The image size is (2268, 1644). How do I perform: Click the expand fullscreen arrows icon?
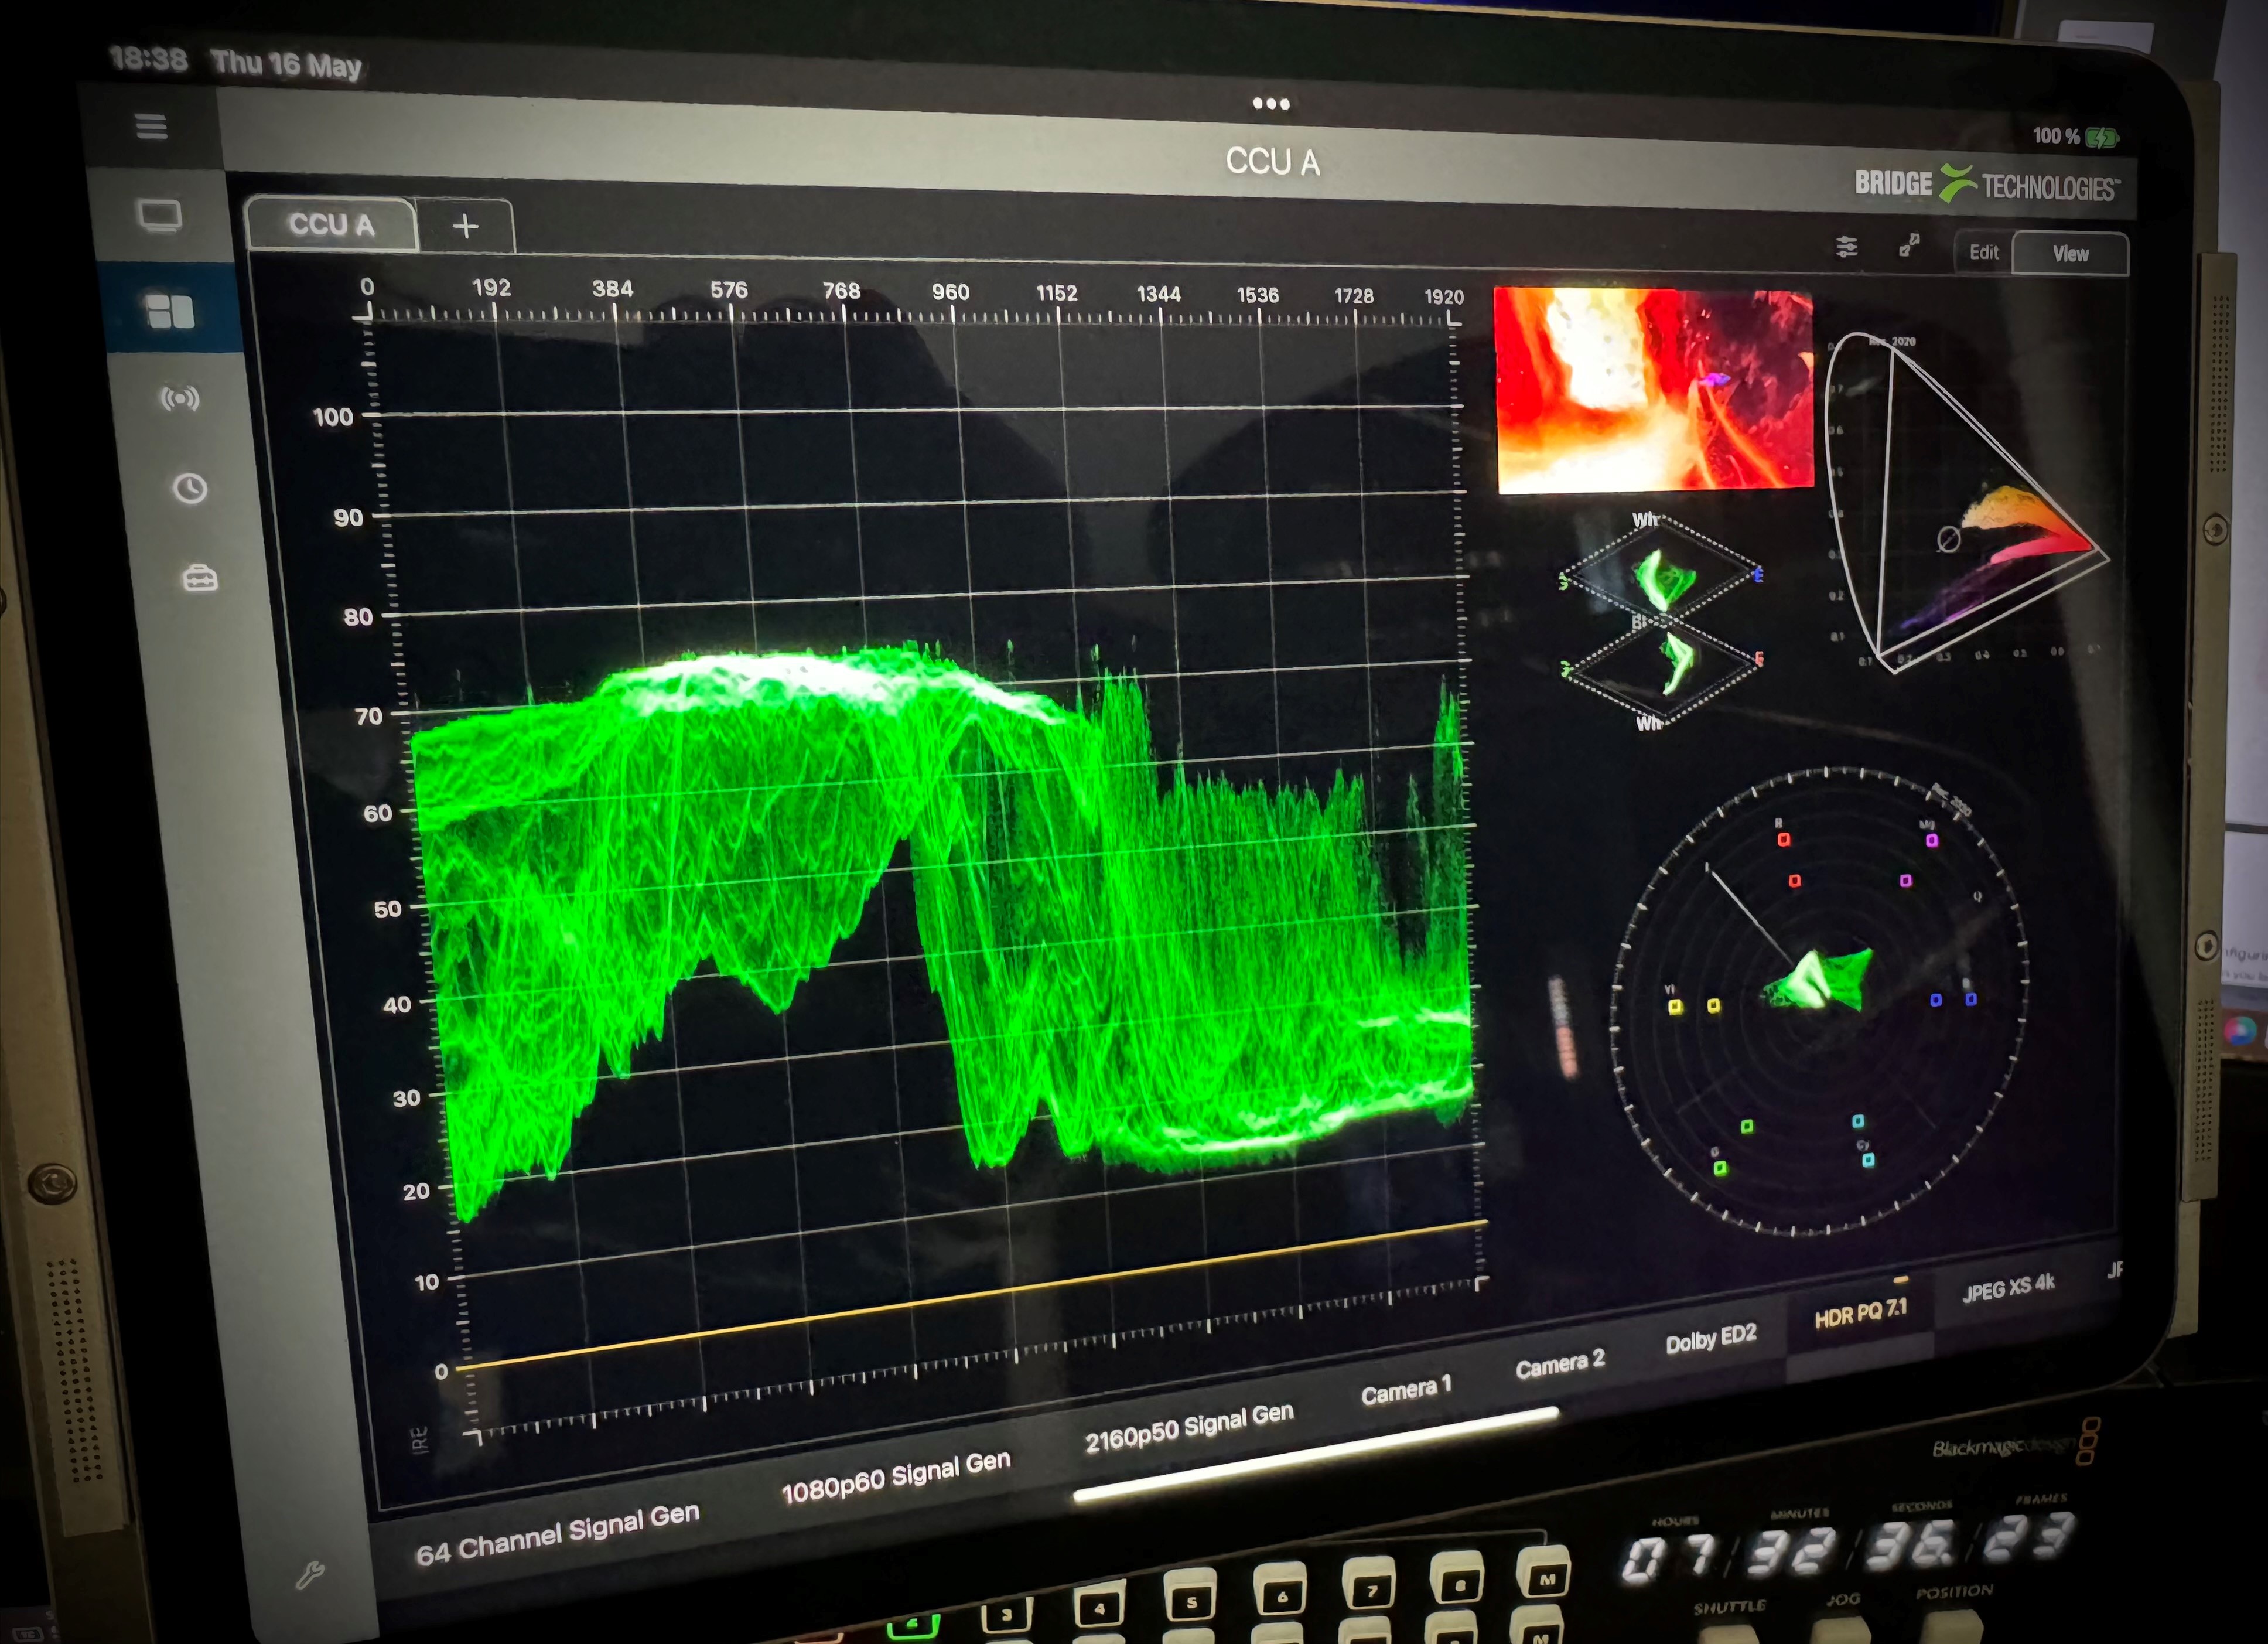(x=1909, y=245)
